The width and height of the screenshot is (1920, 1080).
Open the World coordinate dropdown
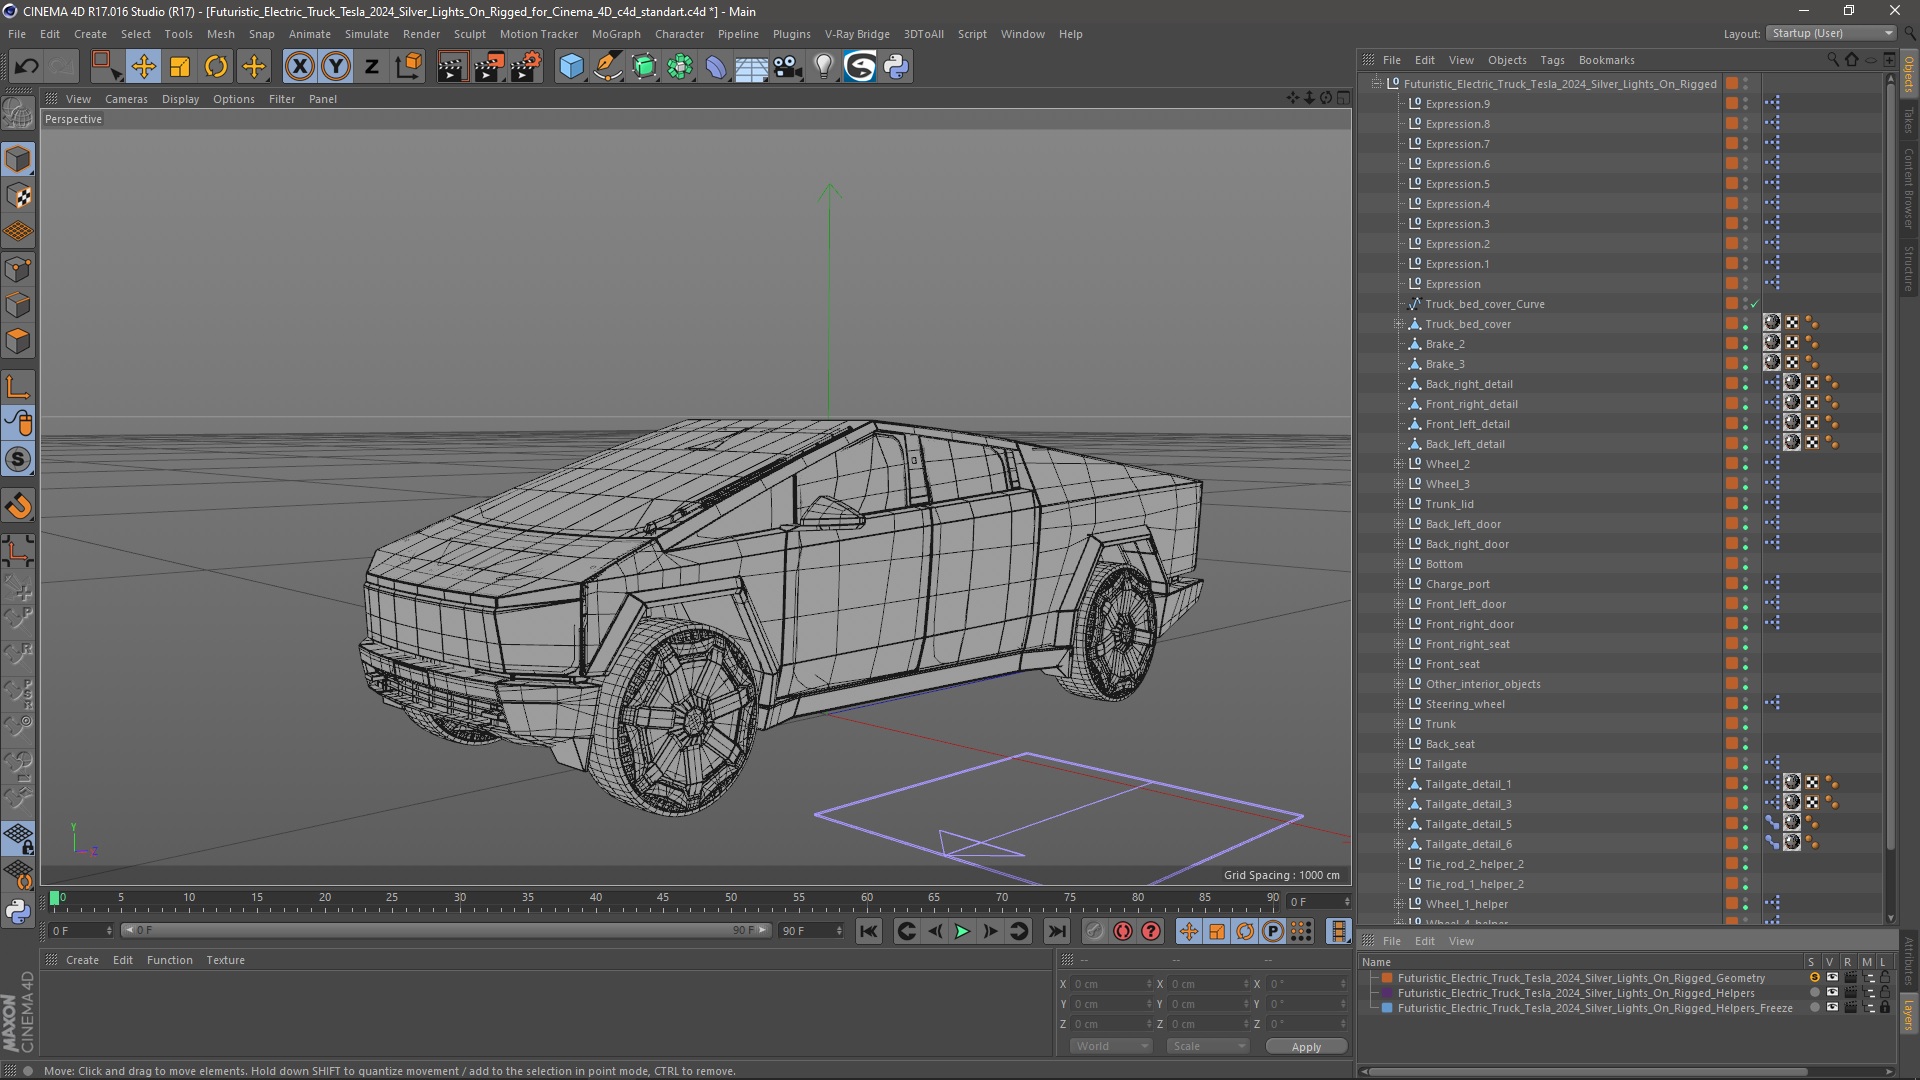pos(1111,1046)
